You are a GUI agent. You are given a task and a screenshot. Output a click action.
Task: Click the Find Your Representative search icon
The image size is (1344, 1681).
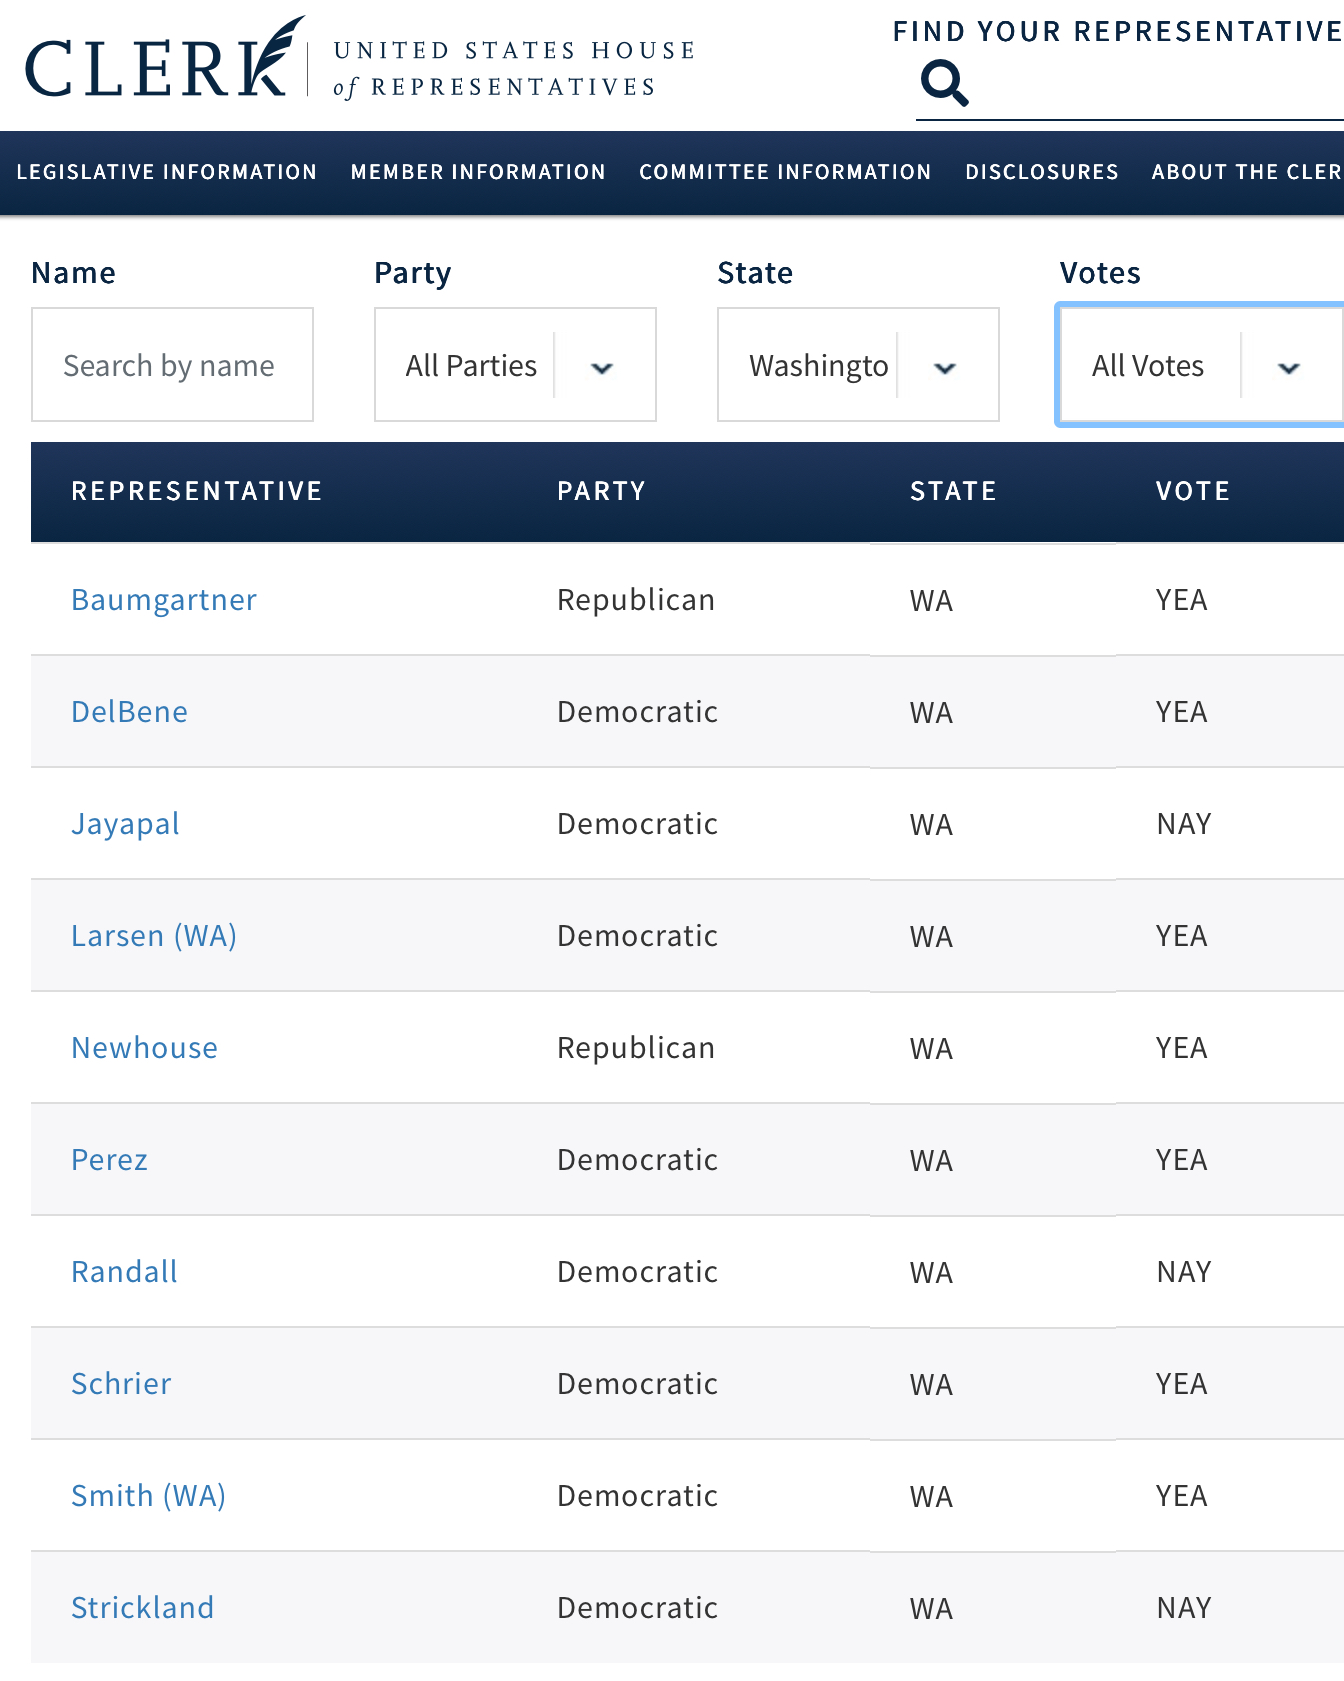944,83
